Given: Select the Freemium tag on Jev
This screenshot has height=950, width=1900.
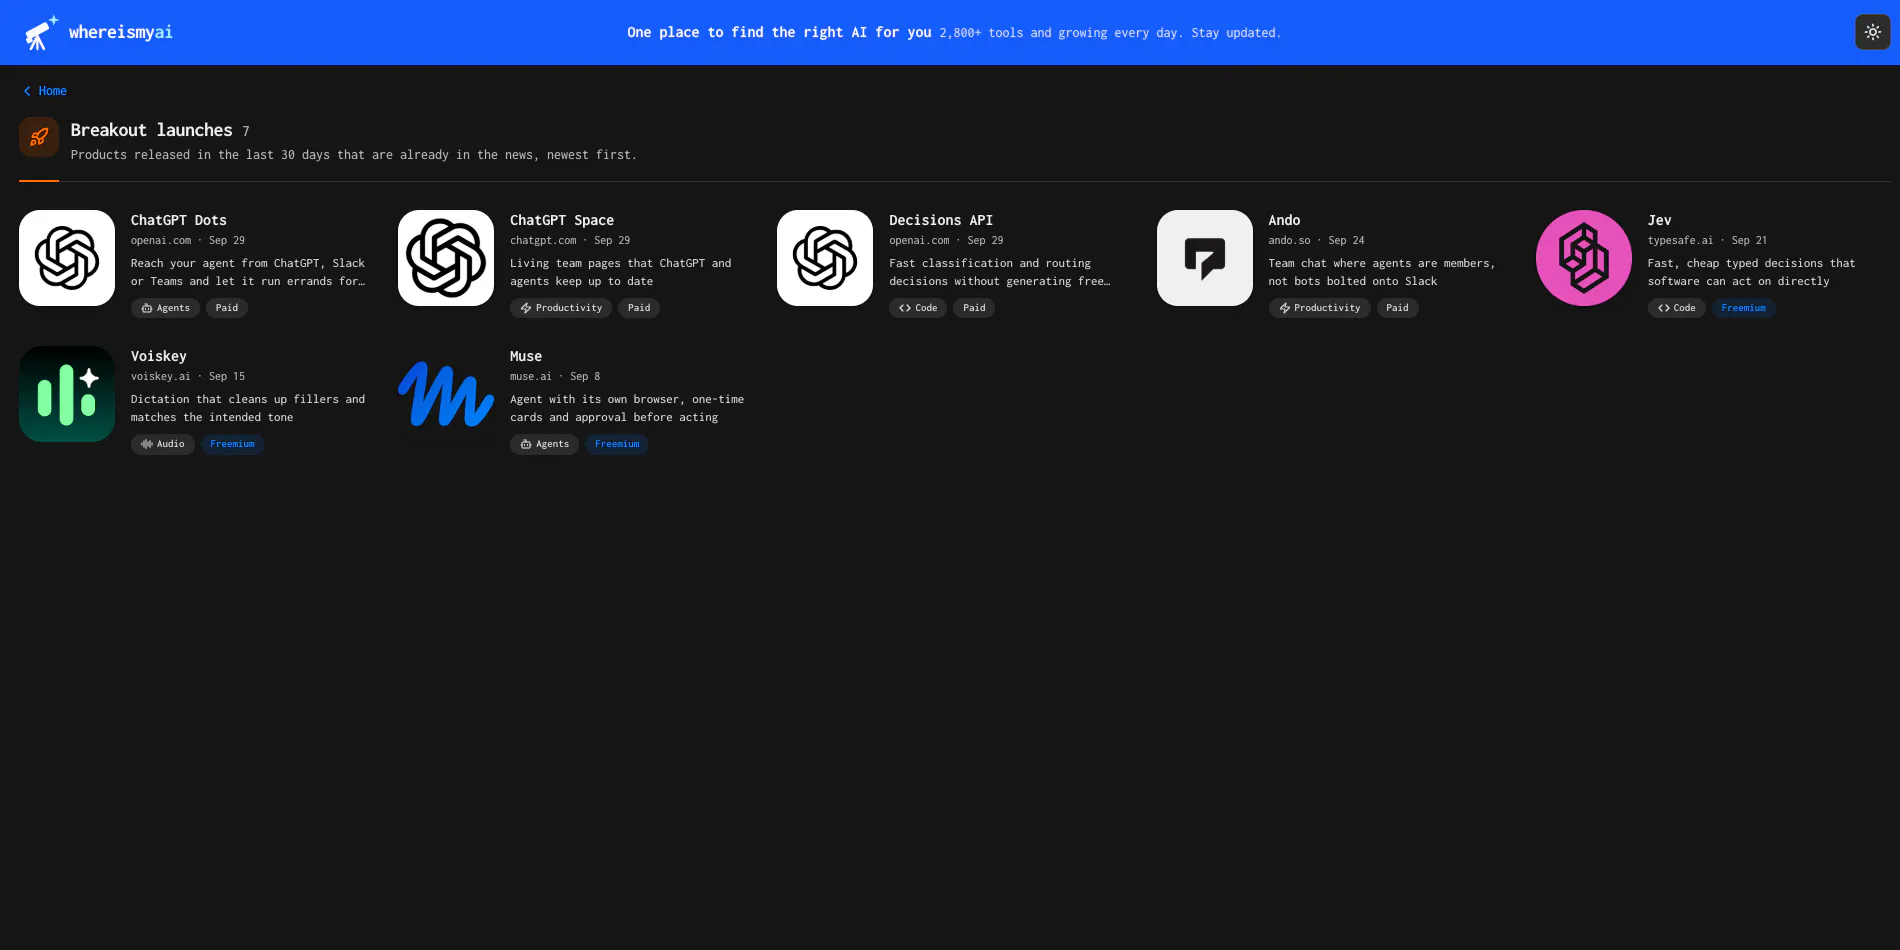Looking at the screenshot, I should pyautogui.click(x=1744, y=308).
